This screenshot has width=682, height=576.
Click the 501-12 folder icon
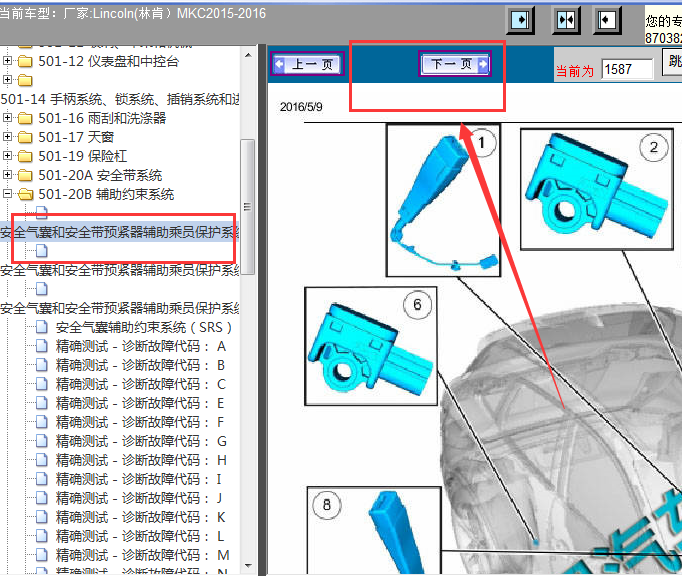[25, 61]
